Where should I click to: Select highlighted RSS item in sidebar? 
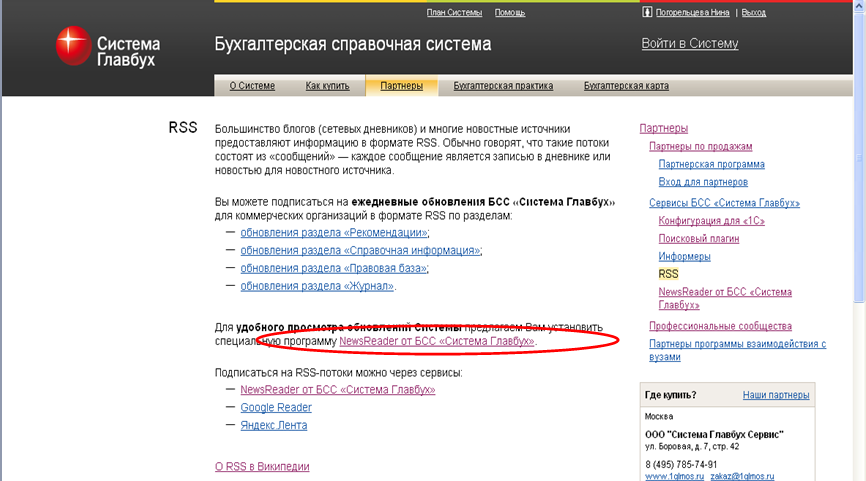coord(668,273)
